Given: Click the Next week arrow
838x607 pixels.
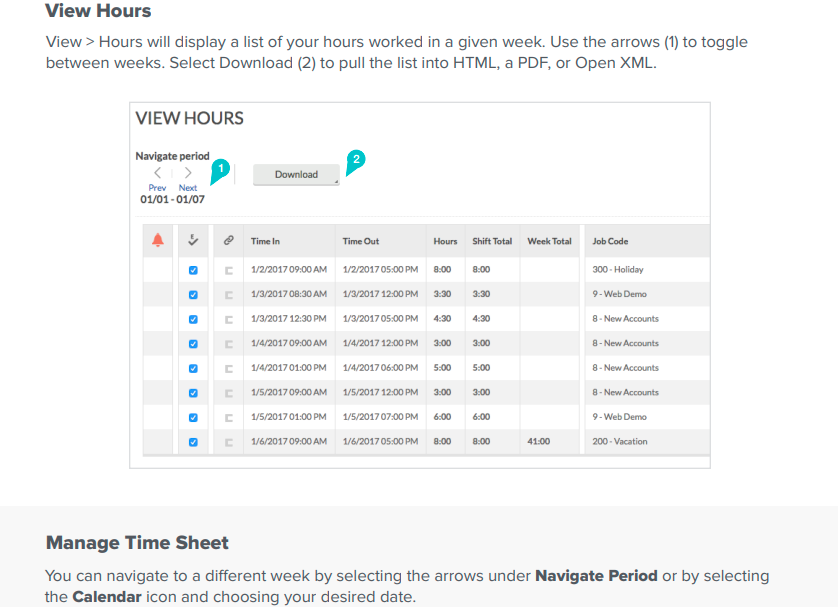Looking at the screenshot, I should pyautogui.click(x=188, y=174).
